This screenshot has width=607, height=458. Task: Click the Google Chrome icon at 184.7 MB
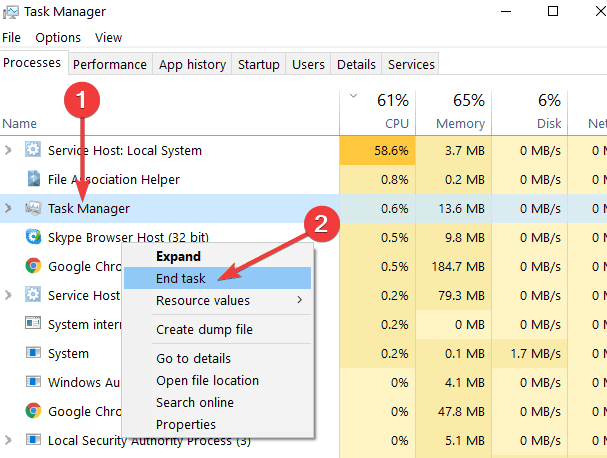[33, 266]
